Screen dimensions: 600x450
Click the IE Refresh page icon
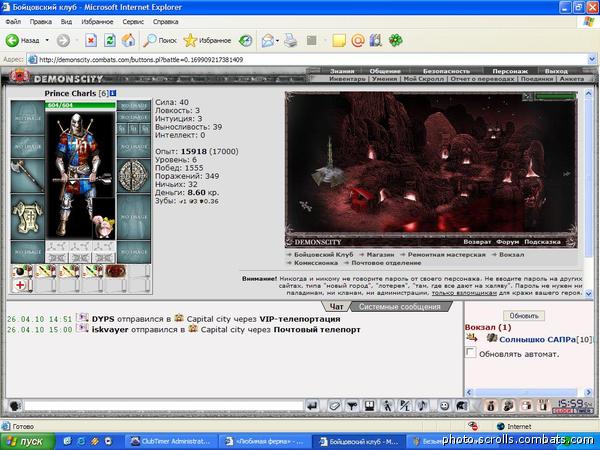109,40
